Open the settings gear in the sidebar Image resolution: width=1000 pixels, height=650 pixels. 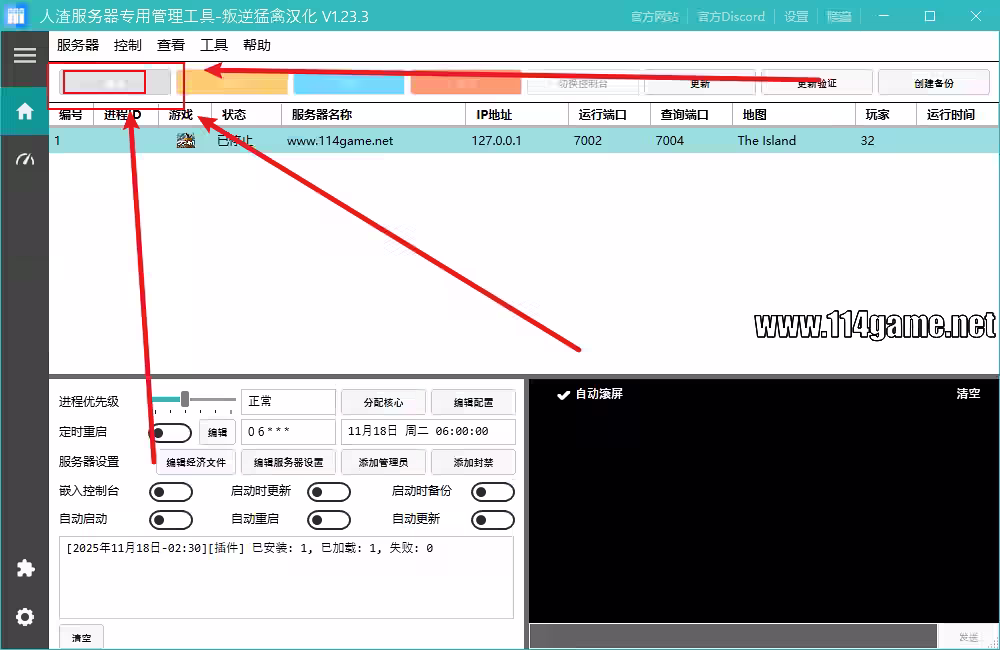24,617
